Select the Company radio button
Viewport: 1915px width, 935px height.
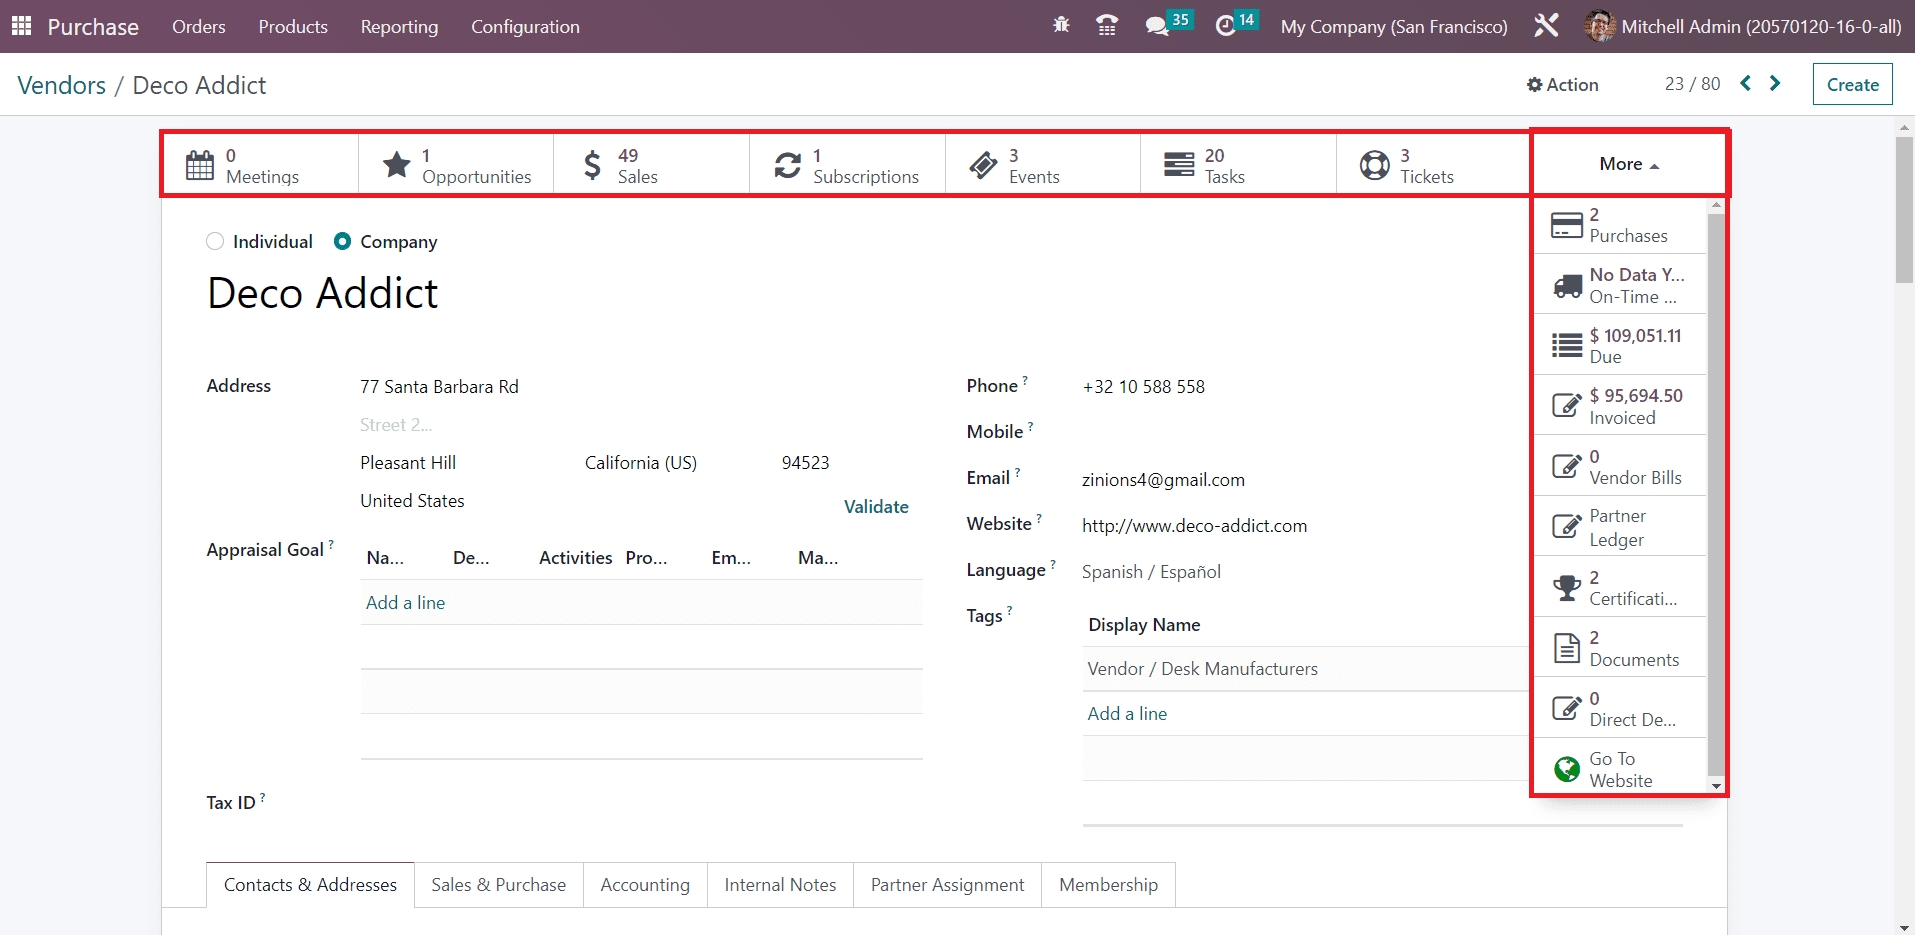343,241
